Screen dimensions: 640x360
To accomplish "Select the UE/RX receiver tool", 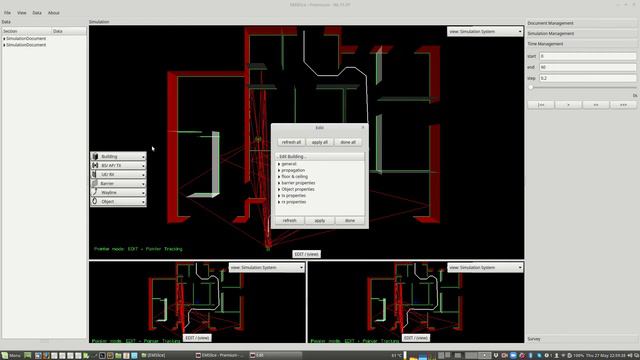I will pos(118,174).
